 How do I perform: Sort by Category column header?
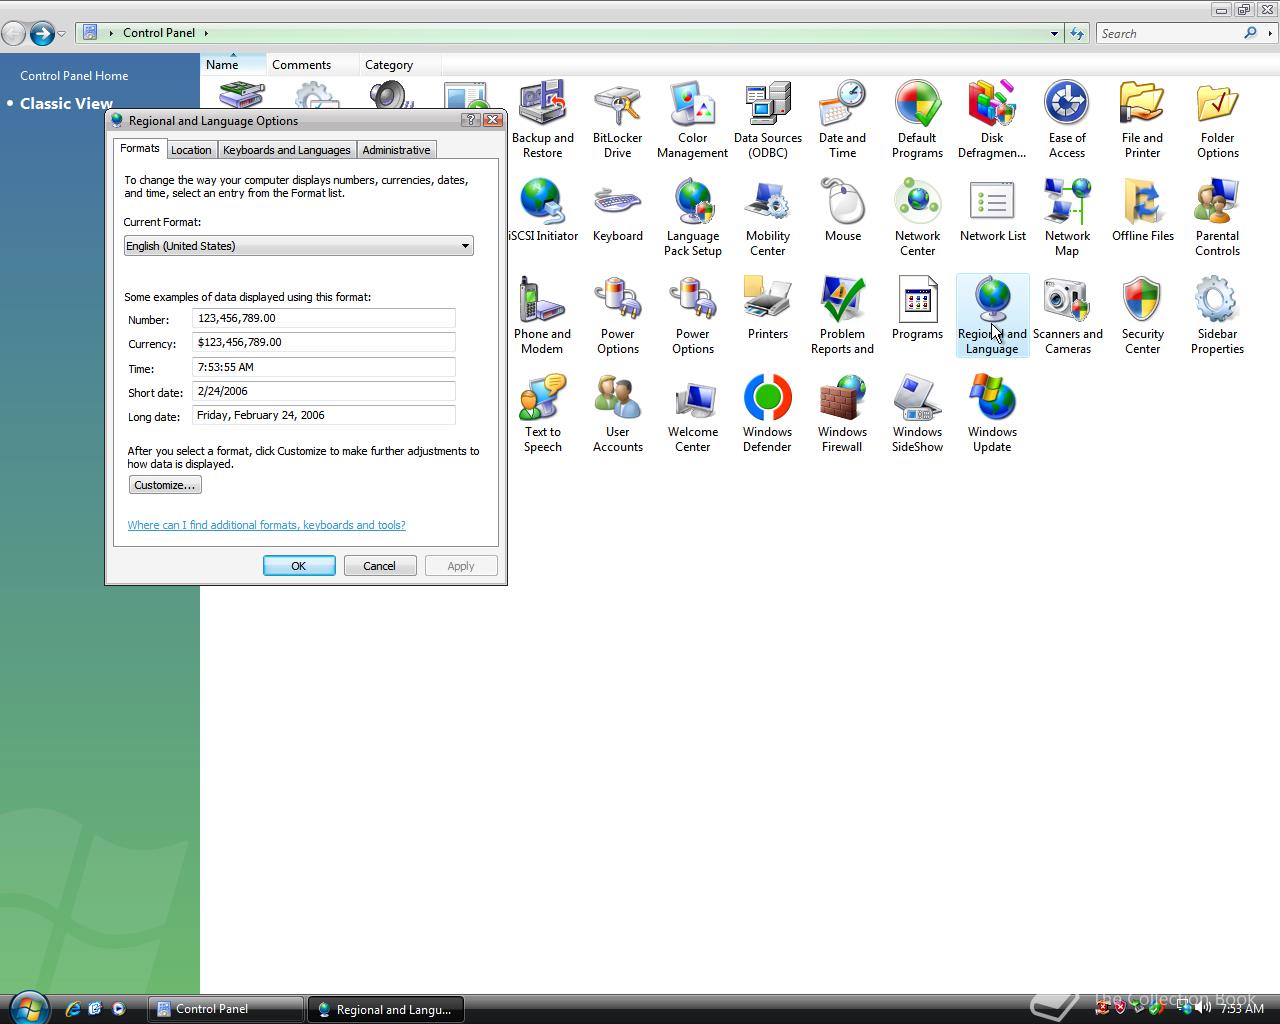[402, 64]
